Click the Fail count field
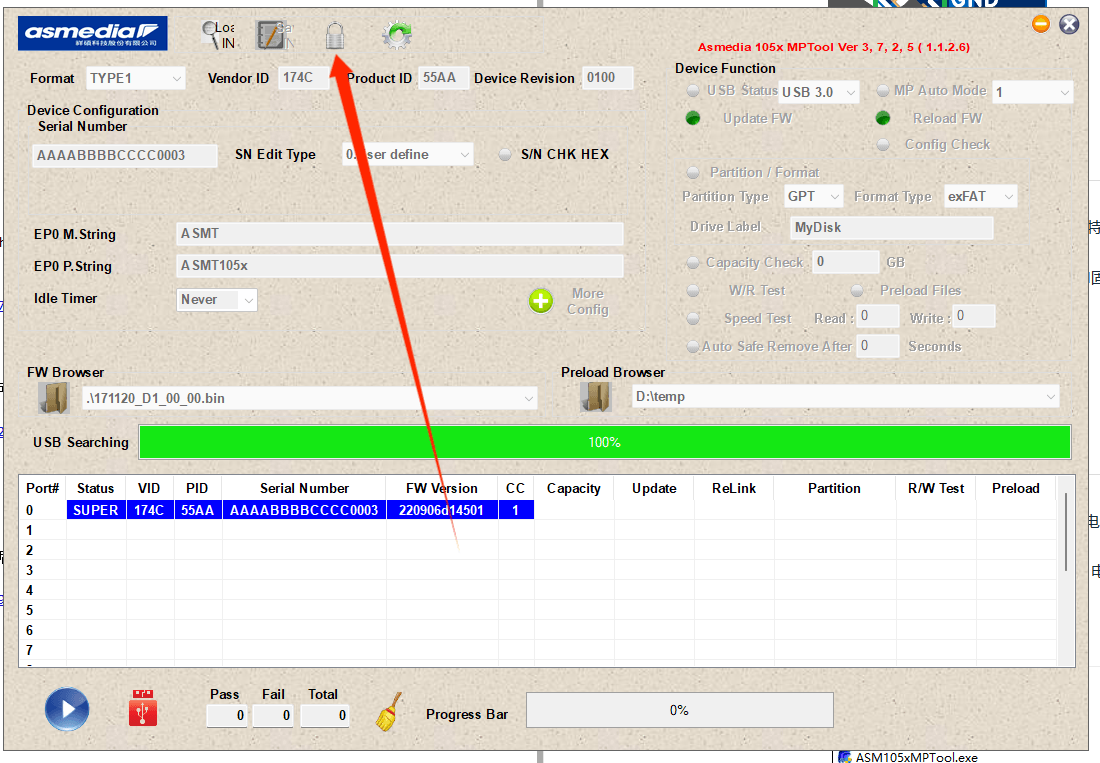The image size is (1100, 763). (x=273, y=715)
